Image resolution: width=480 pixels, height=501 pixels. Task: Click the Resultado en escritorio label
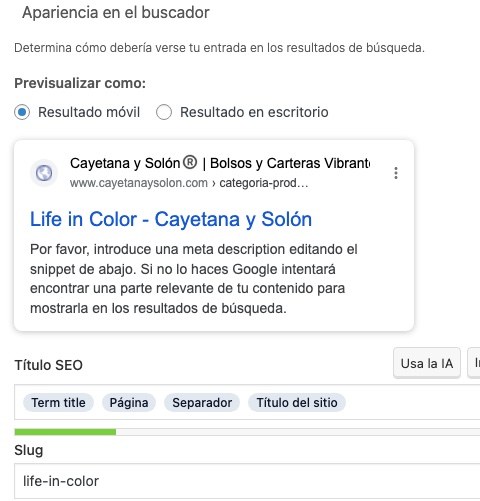254,112
